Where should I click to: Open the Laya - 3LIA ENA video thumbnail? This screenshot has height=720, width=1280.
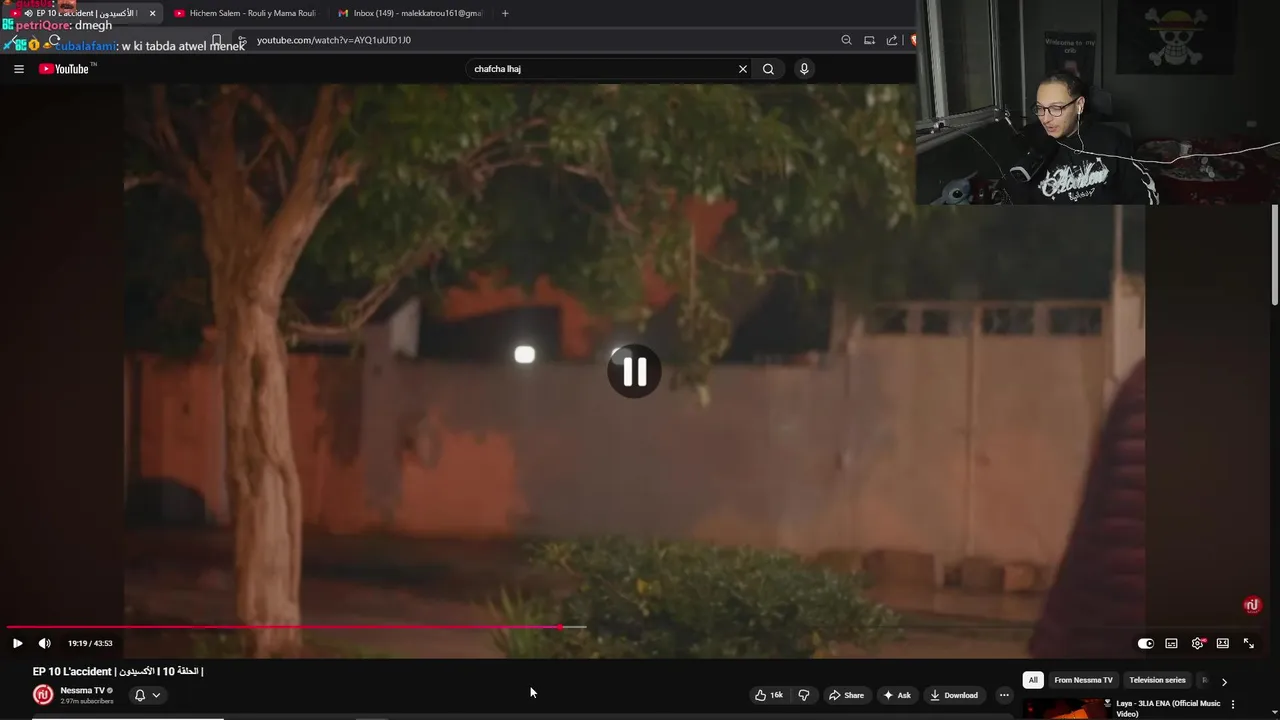1067,709
